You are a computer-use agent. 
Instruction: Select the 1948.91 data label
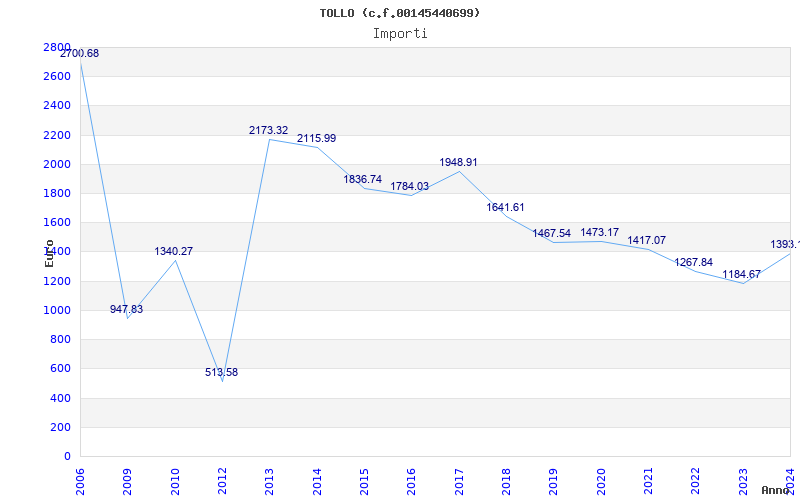[459, 162]
